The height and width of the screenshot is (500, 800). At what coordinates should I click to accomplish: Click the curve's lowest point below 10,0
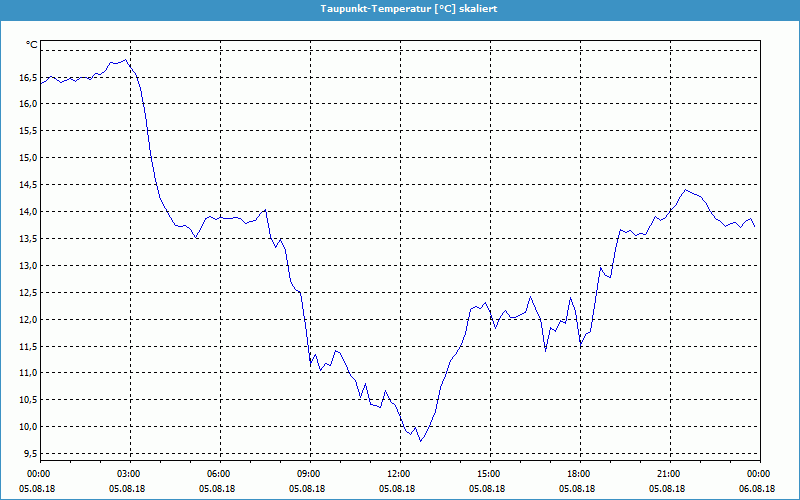tap(421, 441)
